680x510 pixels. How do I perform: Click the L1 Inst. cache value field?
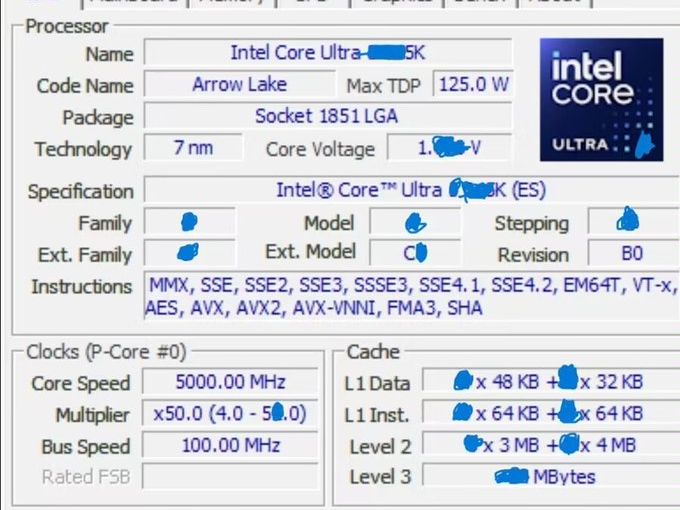[551, 413]
